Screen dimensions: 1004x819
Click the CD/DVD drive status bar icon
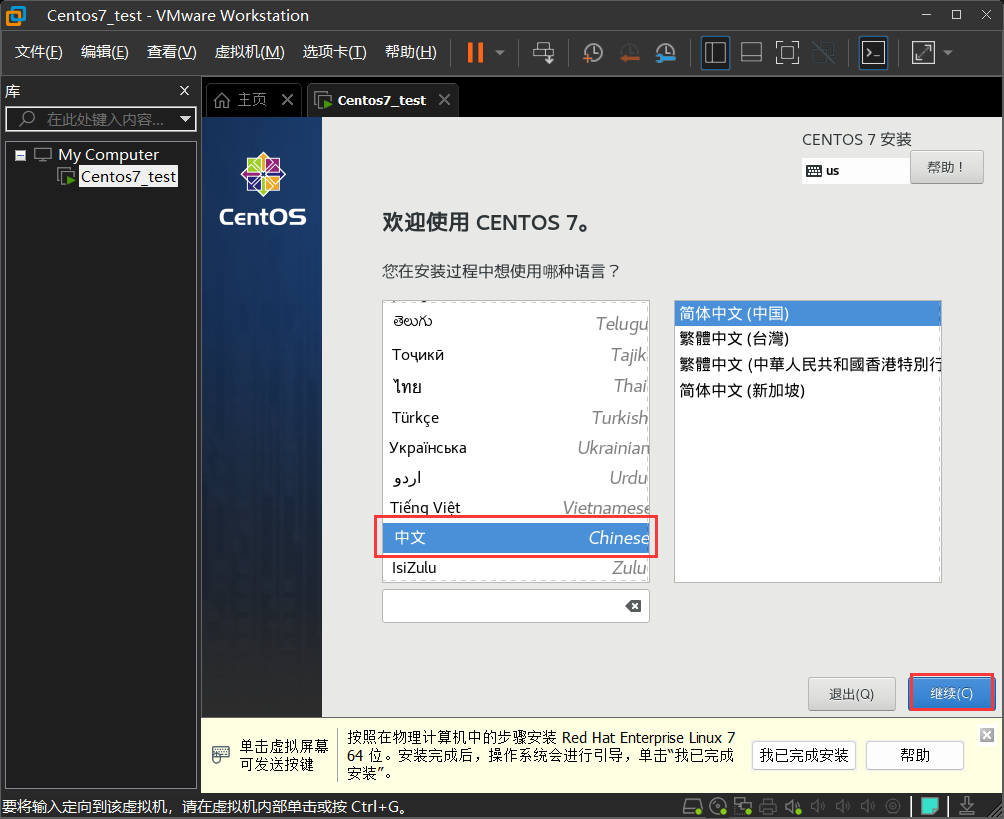point(718,806)
